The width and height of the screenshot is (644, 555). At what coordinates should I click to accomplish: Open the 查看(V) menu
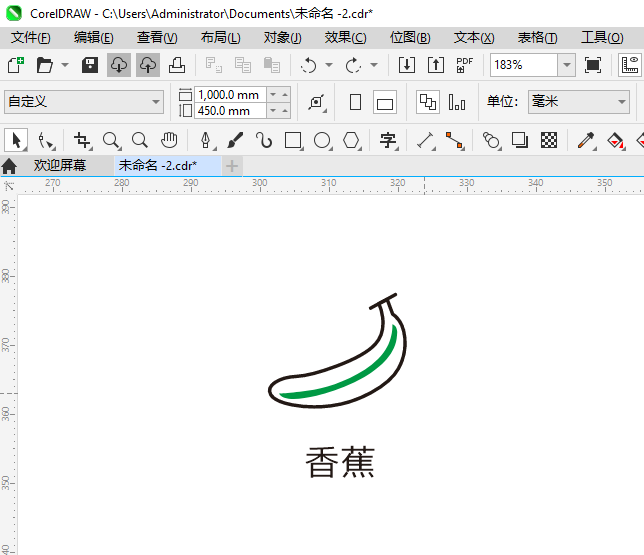157,38
